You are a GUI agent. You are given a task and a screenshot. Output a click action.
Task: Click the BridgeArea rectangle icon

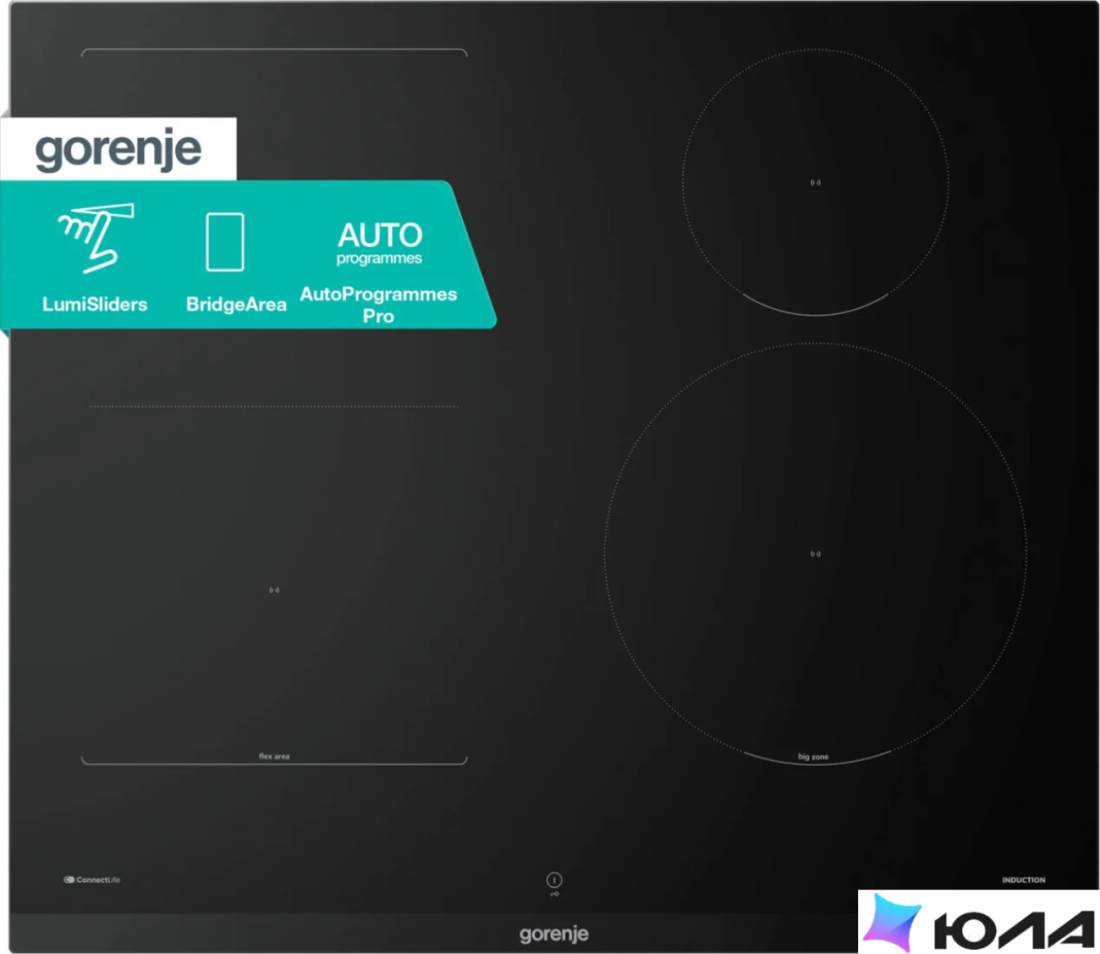[x=225, y=242]
